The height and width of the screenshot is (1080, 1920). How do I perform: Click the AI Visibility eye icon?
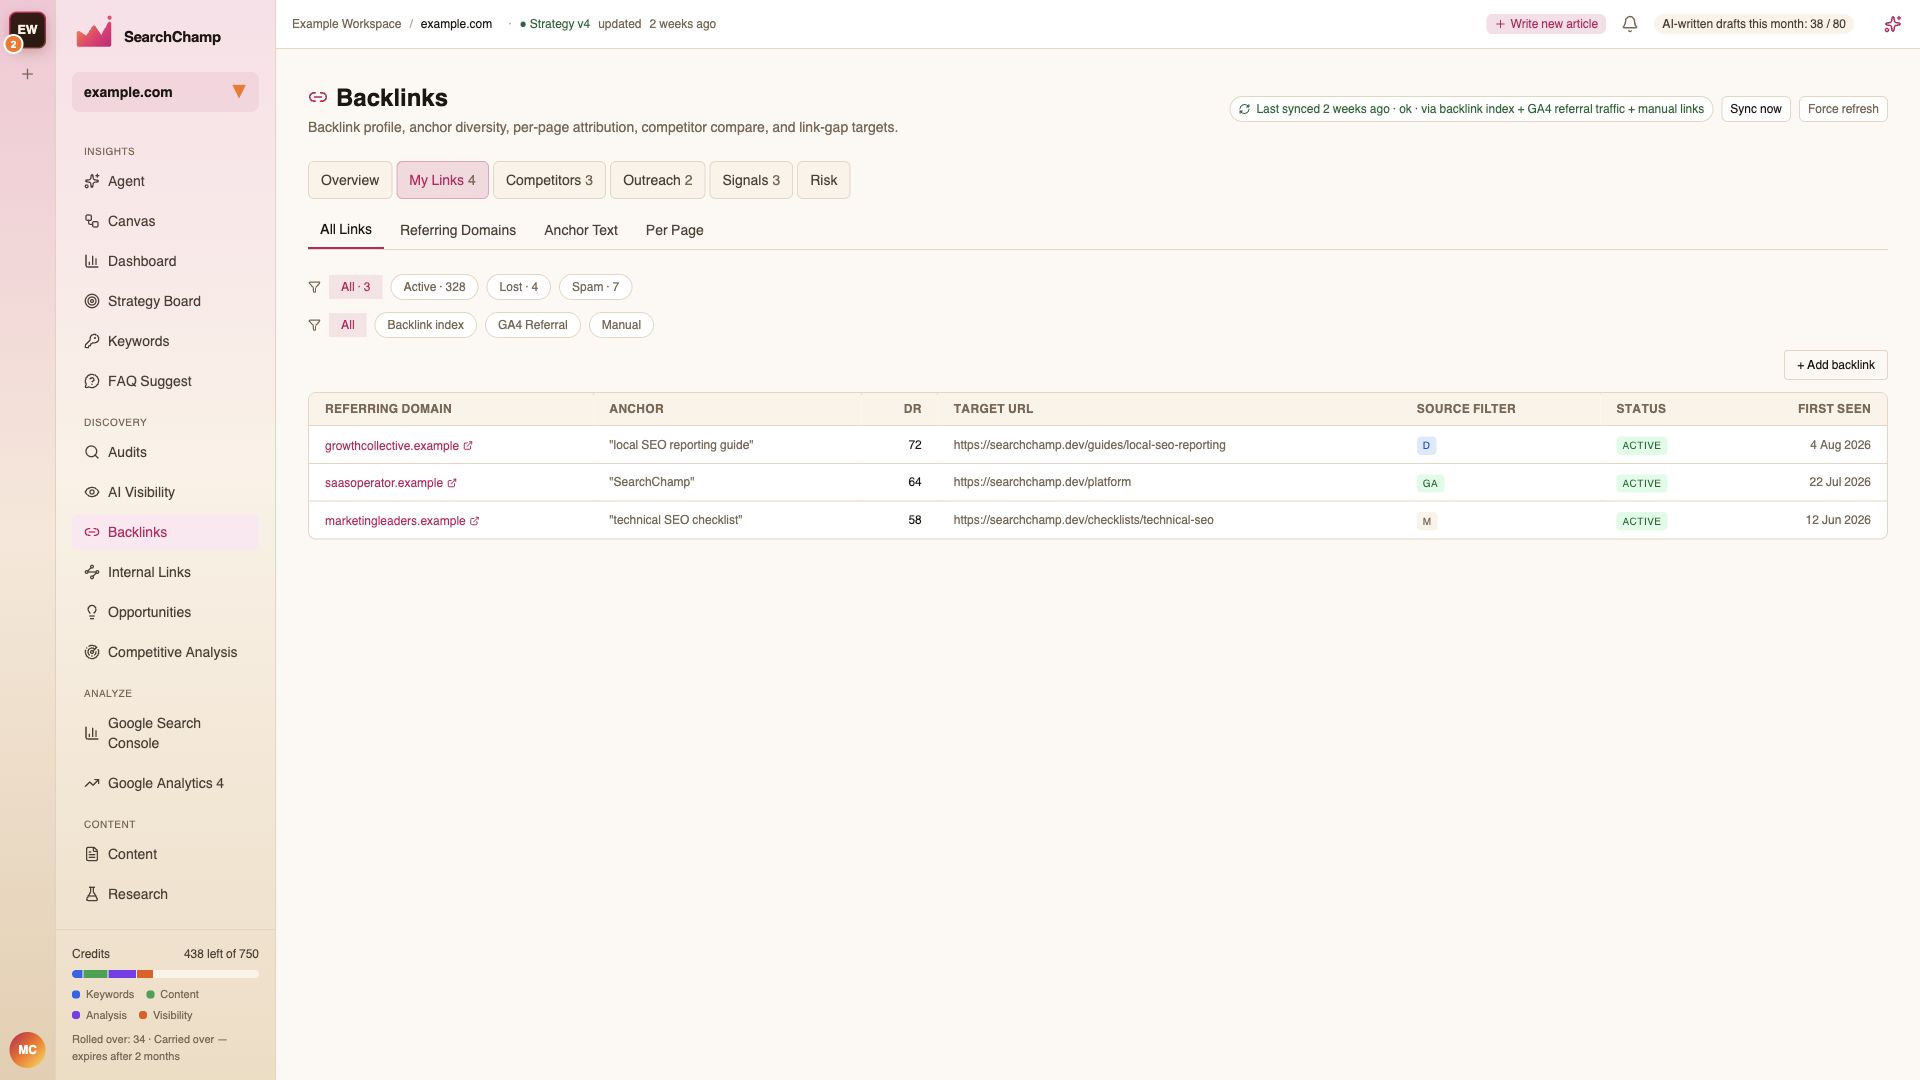click(92, 492)
